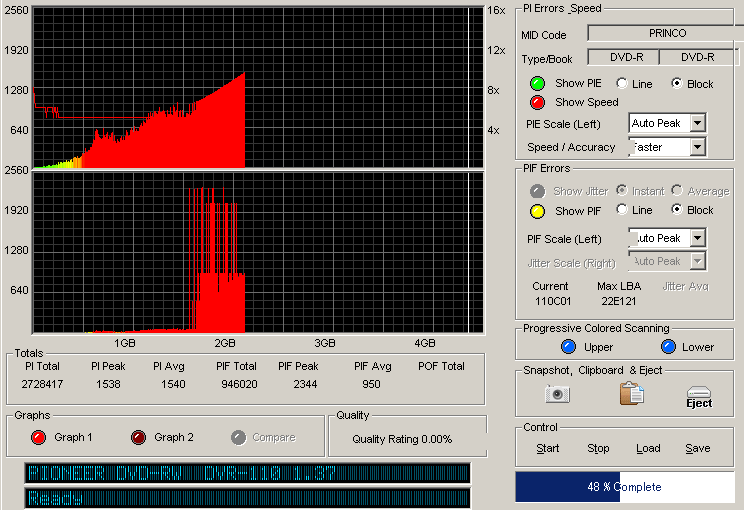
Task: Click the Show Speed label
Action: point(587,102)
